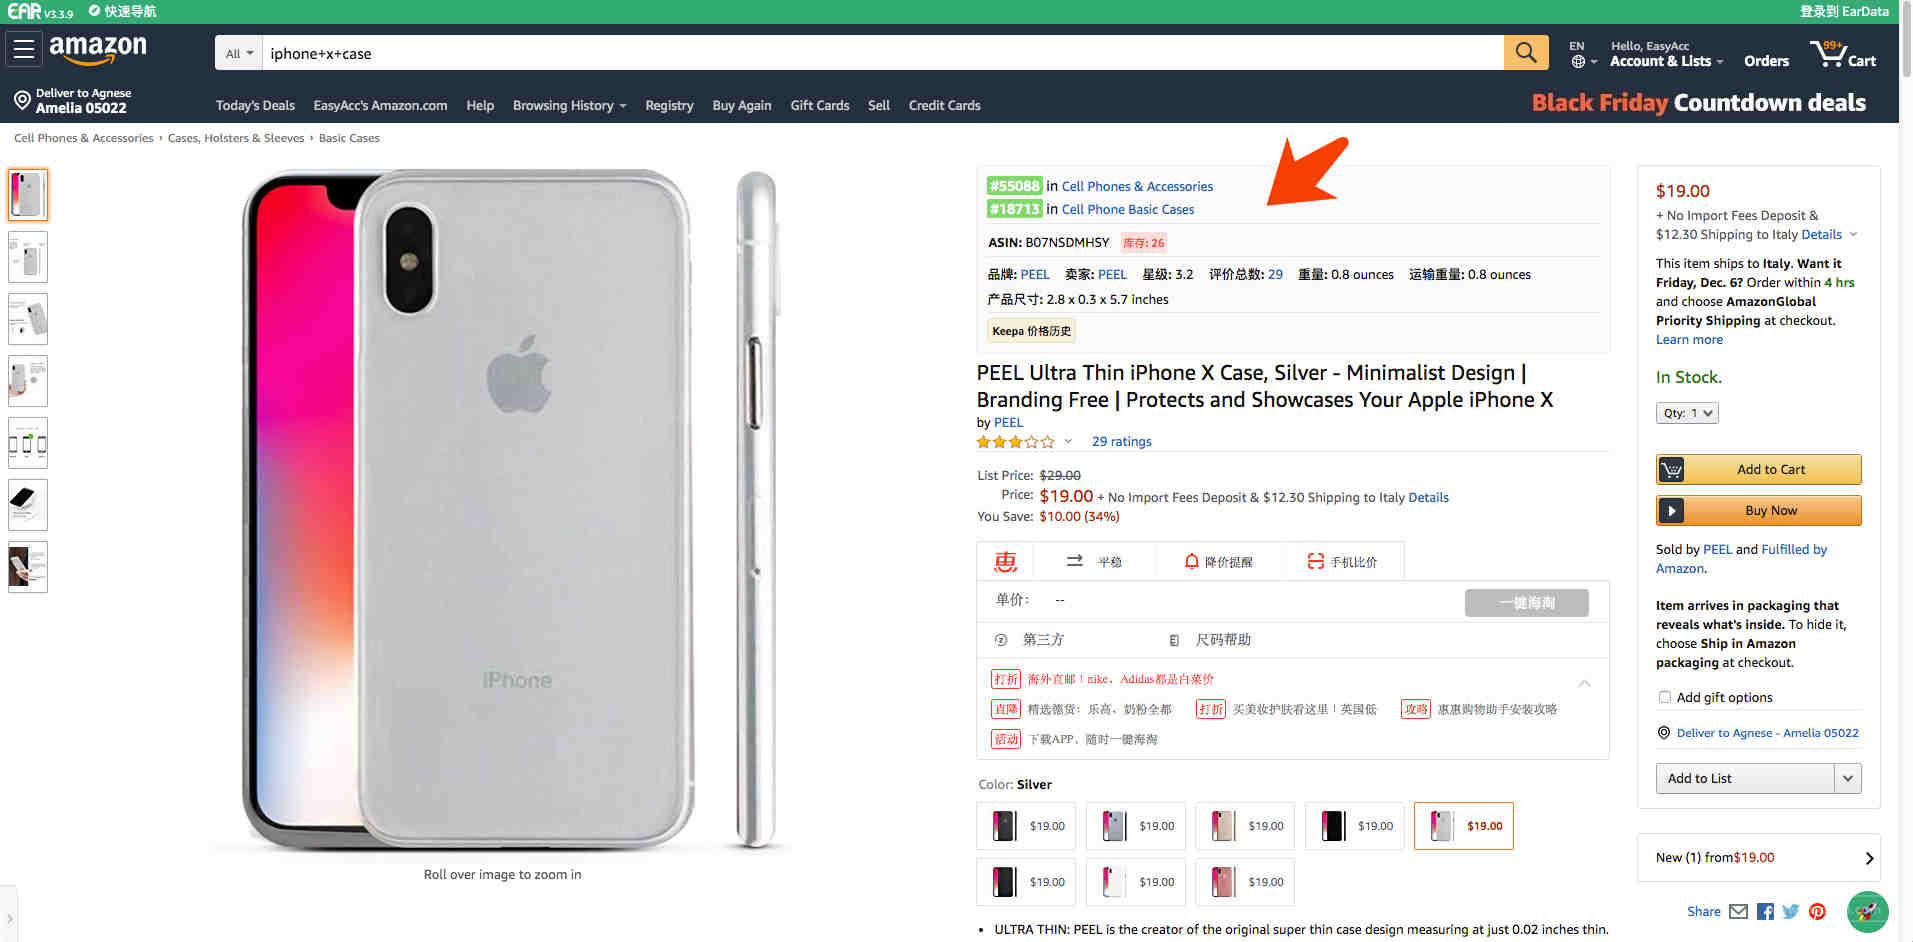Open Today's Deals in navigation bar
The height and width of the screenshot is (942, 1913).
[x=255, y=105]
